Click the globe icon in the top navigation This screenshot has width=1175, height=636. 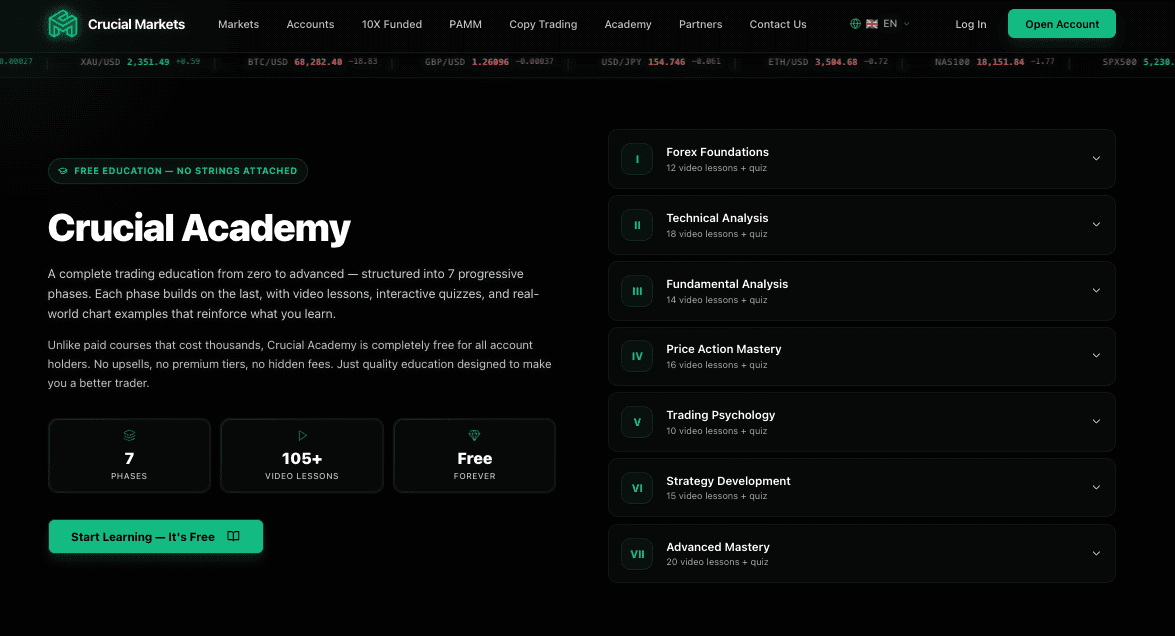coord(854,24)
